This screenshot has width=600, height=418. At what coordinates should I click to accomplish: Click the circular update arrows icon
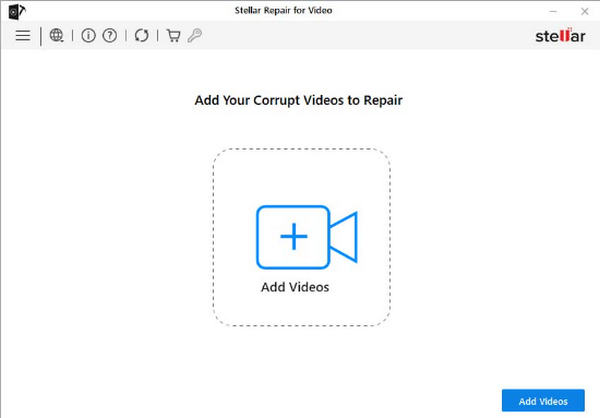[142, 36]
